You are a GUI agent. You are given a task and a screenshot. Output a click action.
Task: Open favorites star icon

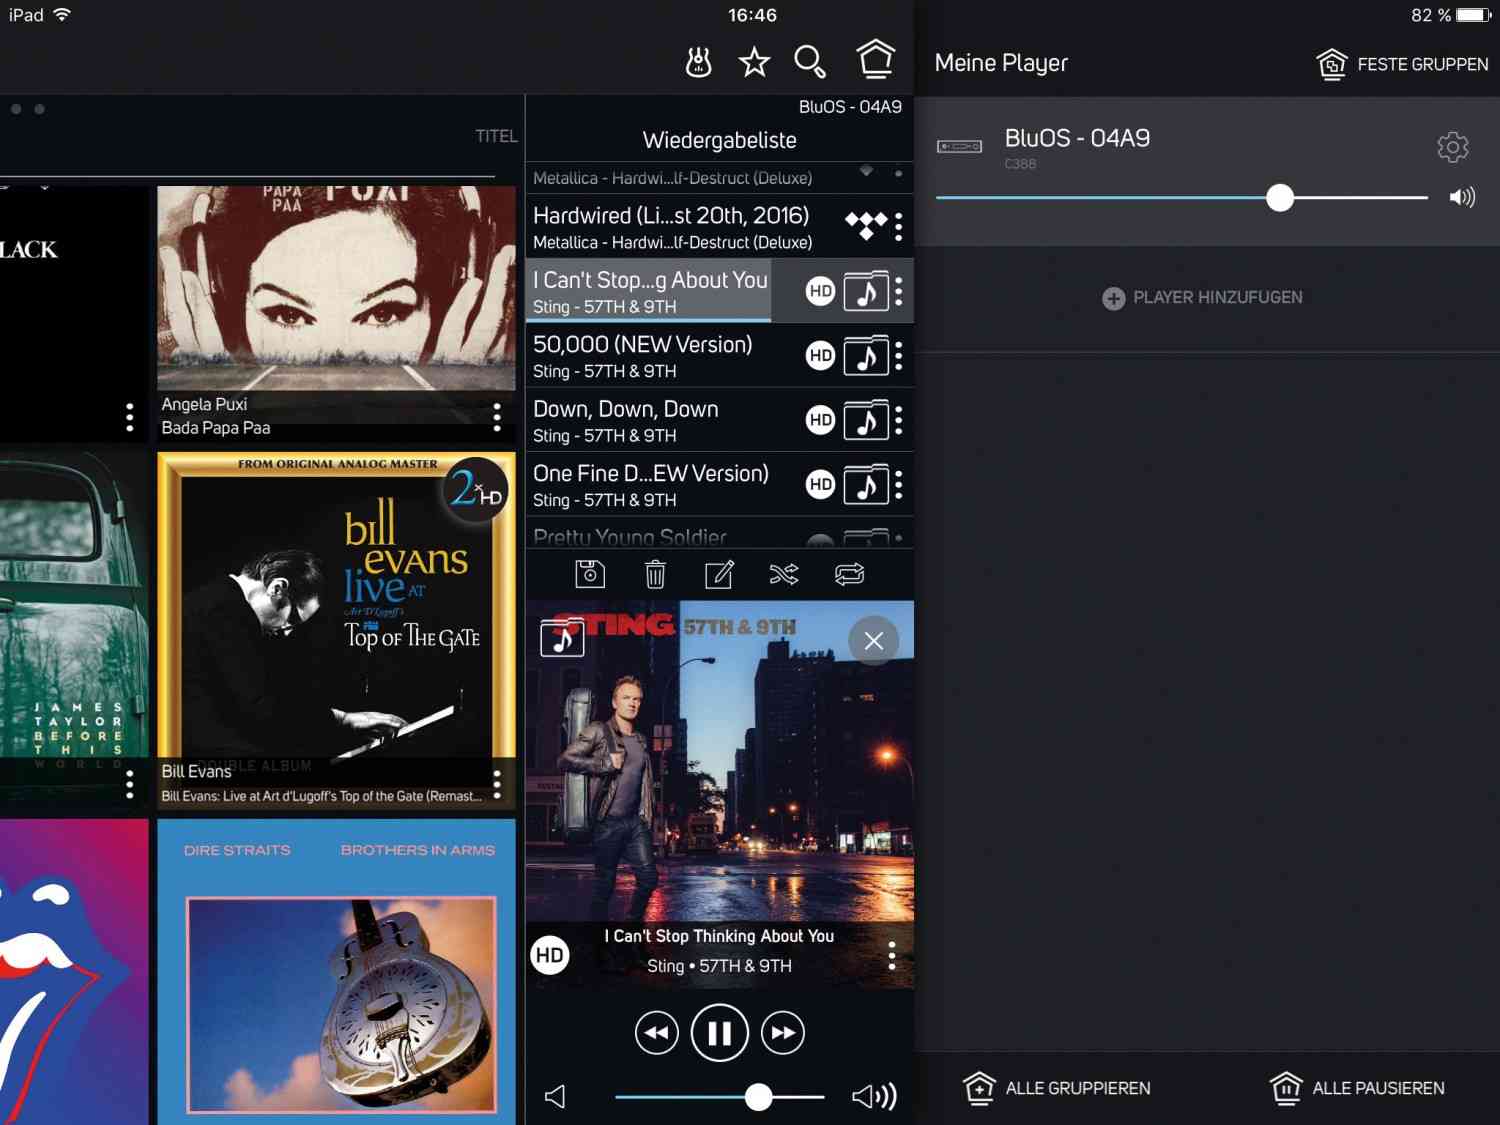pos(754,62)
